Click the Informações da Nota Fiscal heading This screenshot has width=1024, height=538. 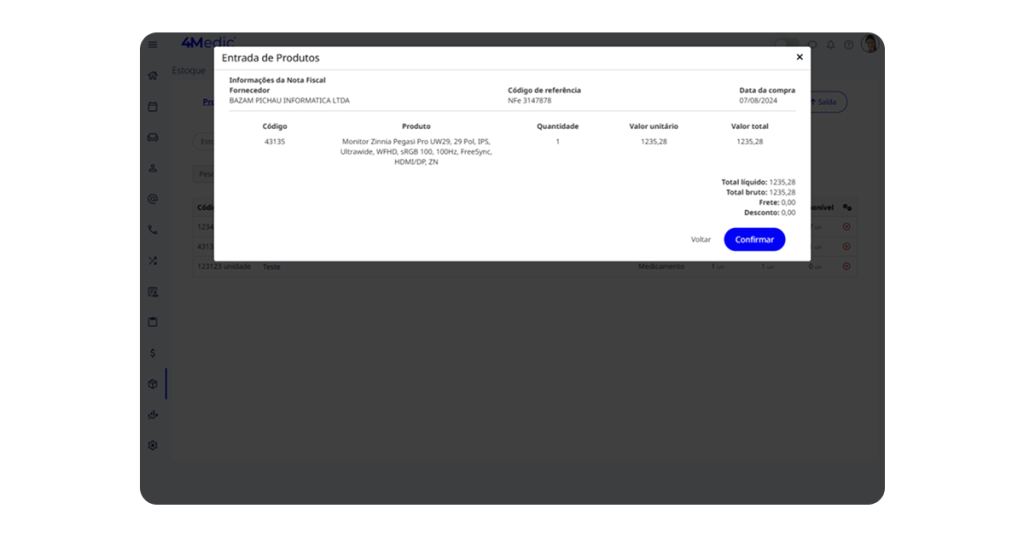277,80
